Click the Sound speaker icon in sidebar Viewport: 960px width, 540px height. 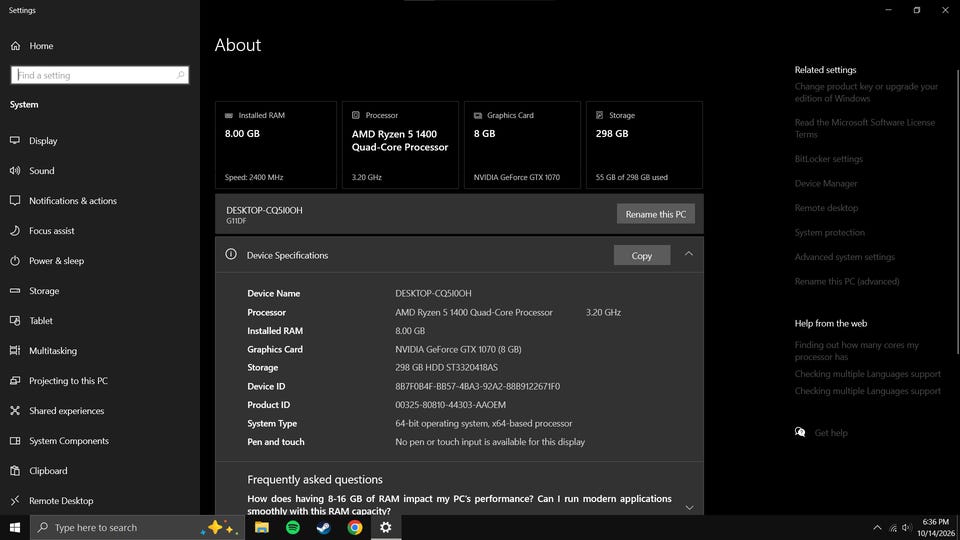(15, 170)
